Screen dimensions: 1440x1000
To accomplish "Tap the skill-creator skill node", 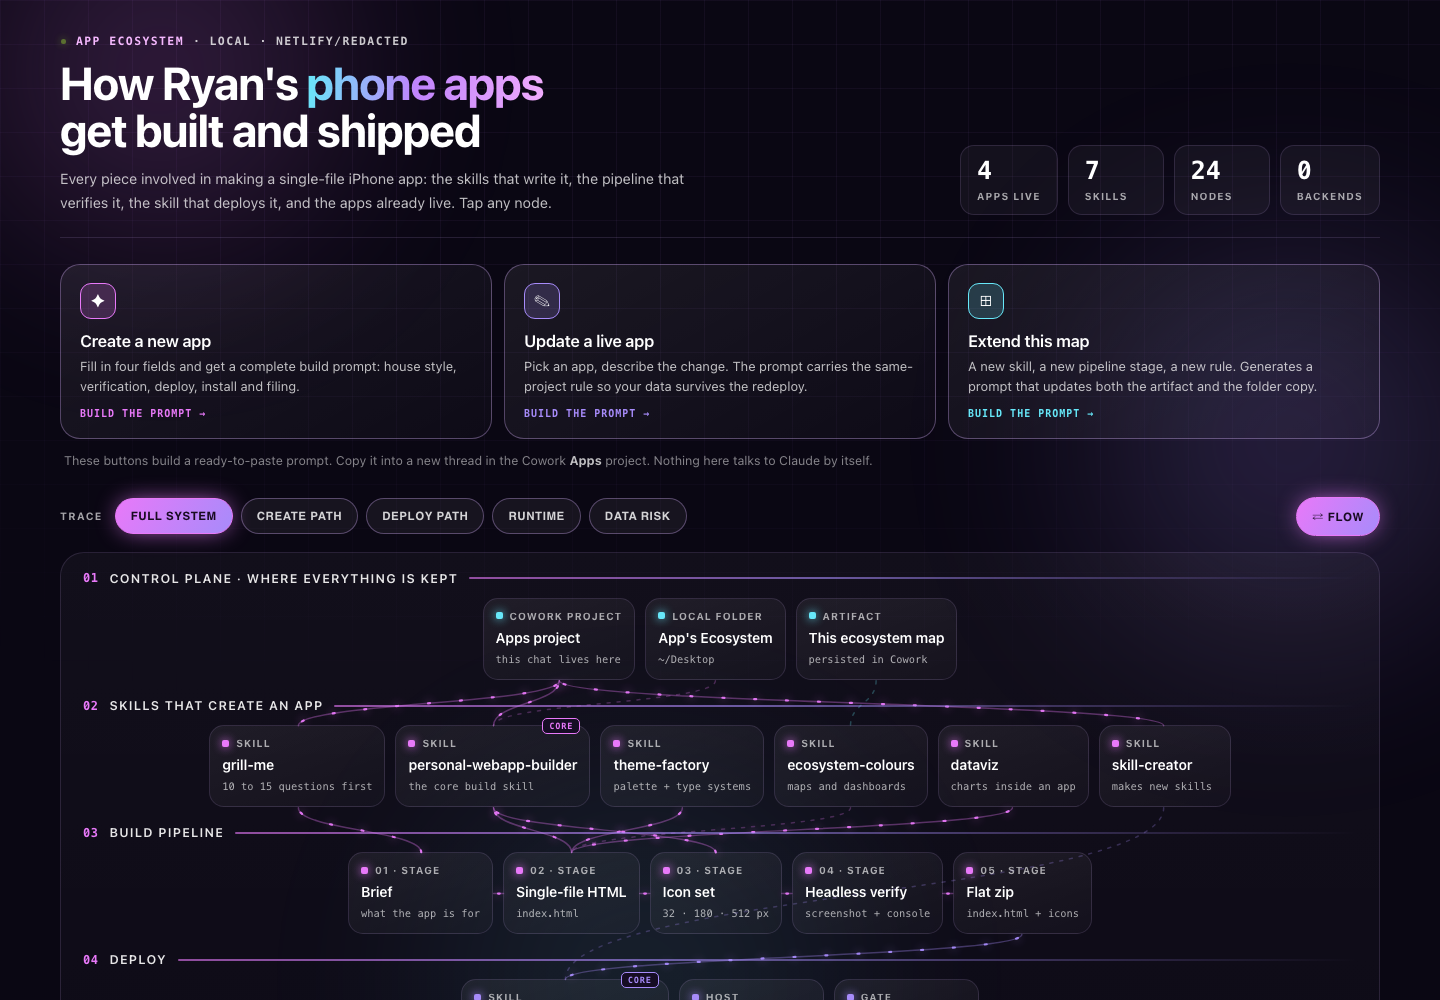I will [1165, 766].
